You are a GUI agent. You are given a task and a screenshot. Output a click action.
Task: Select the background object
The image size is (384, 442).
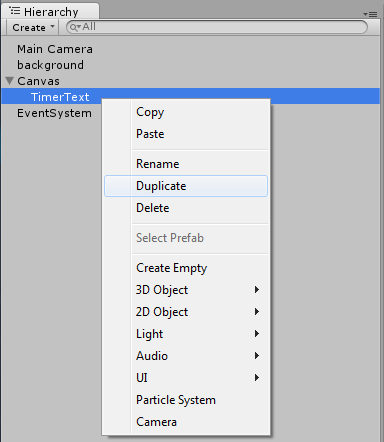click(x=51, y=65)
